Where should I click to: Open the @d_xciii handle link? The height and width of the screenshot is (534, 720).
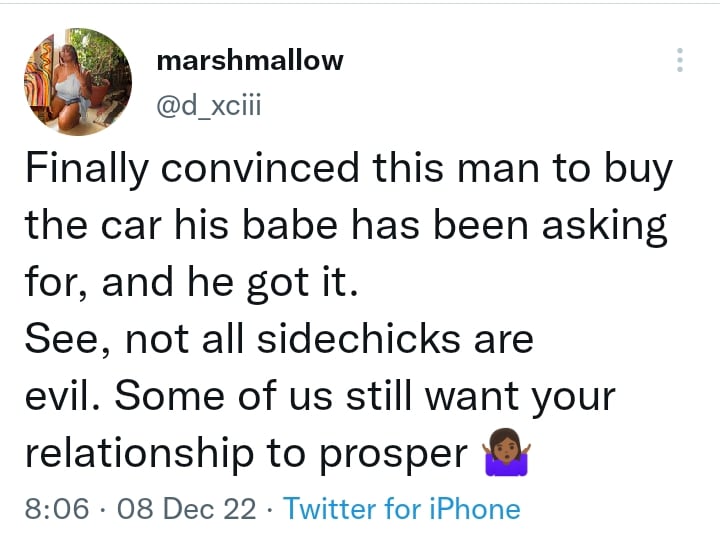click(x=209, y=104)
